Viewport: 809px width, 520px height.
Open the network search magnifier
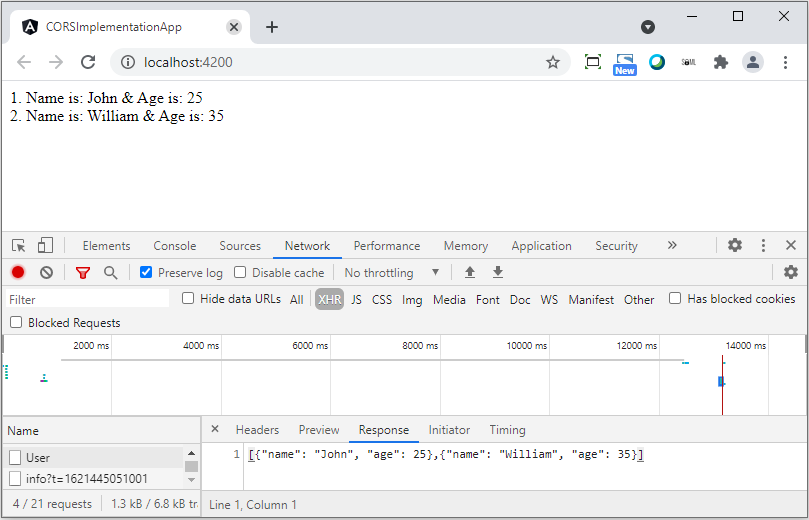[110, 272]
